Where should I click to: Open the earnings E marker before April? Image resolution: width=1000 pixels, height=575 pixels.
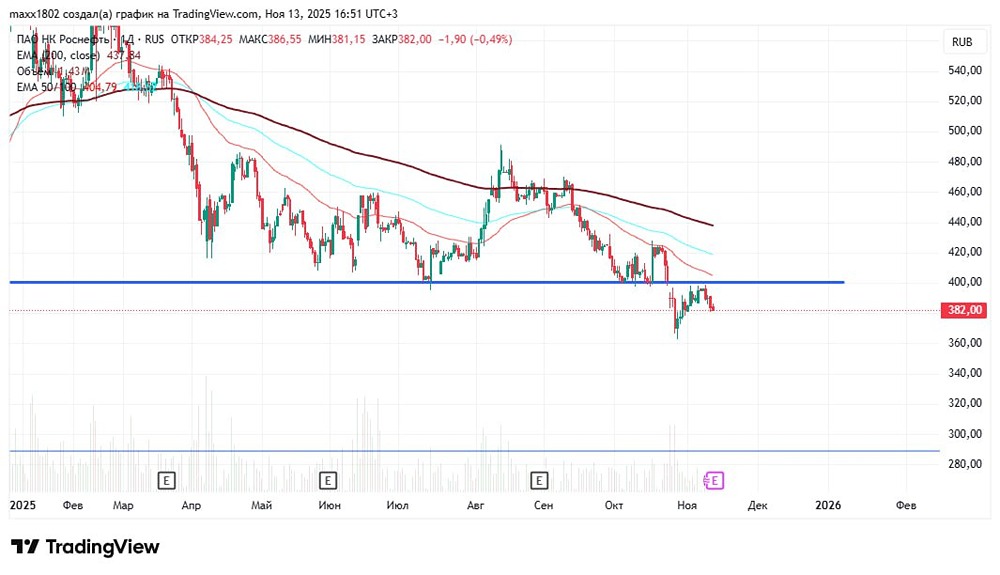coord(166,481)
